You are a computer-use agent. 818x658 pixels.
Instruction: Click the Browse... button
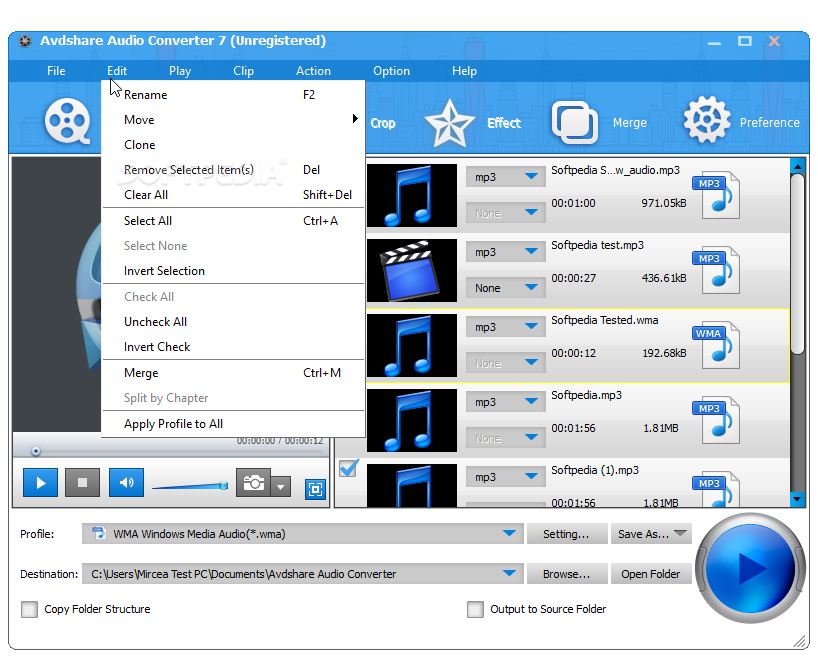[x=567, y=574]
